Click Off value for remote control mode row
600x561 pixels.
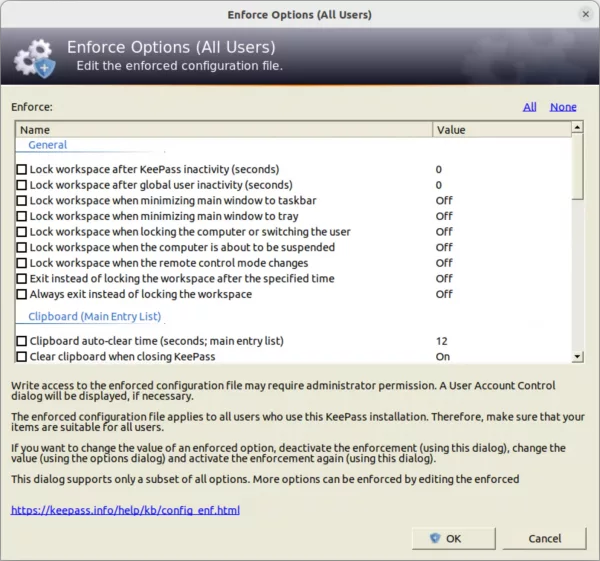444,263
